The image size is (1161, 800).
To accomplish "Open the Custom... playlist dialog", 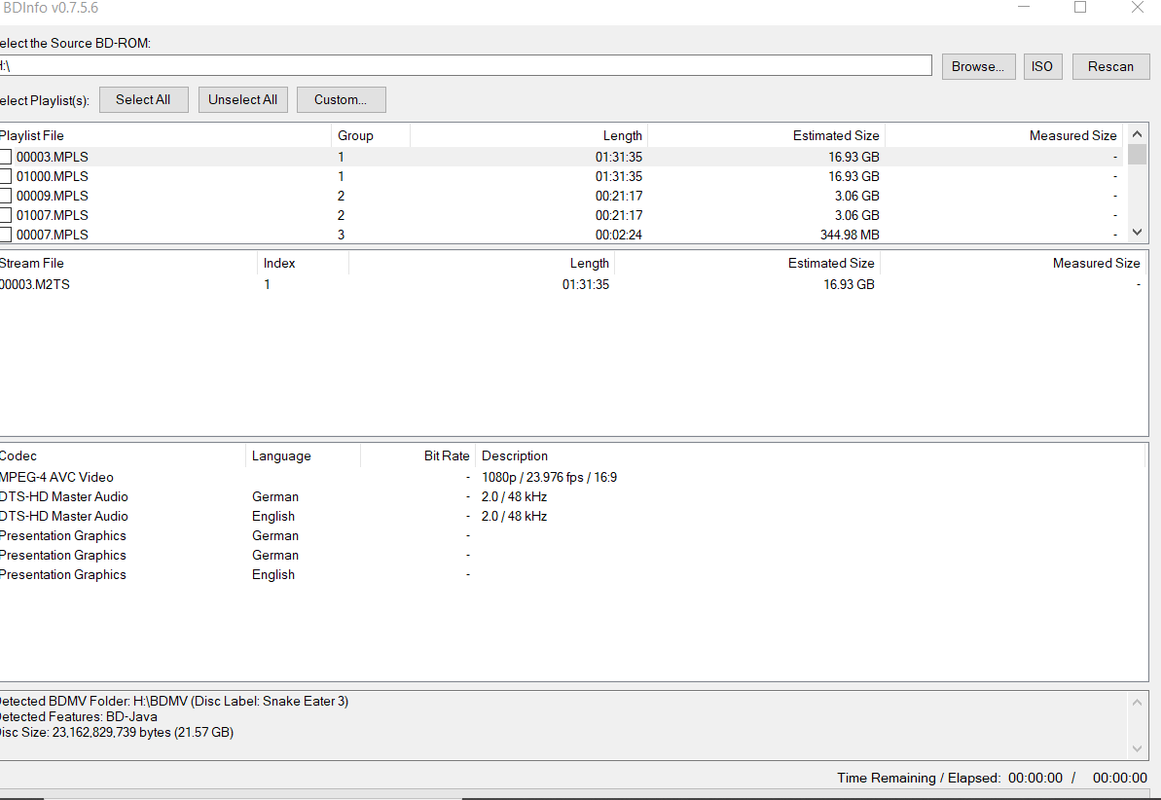I will coord(341,100).
